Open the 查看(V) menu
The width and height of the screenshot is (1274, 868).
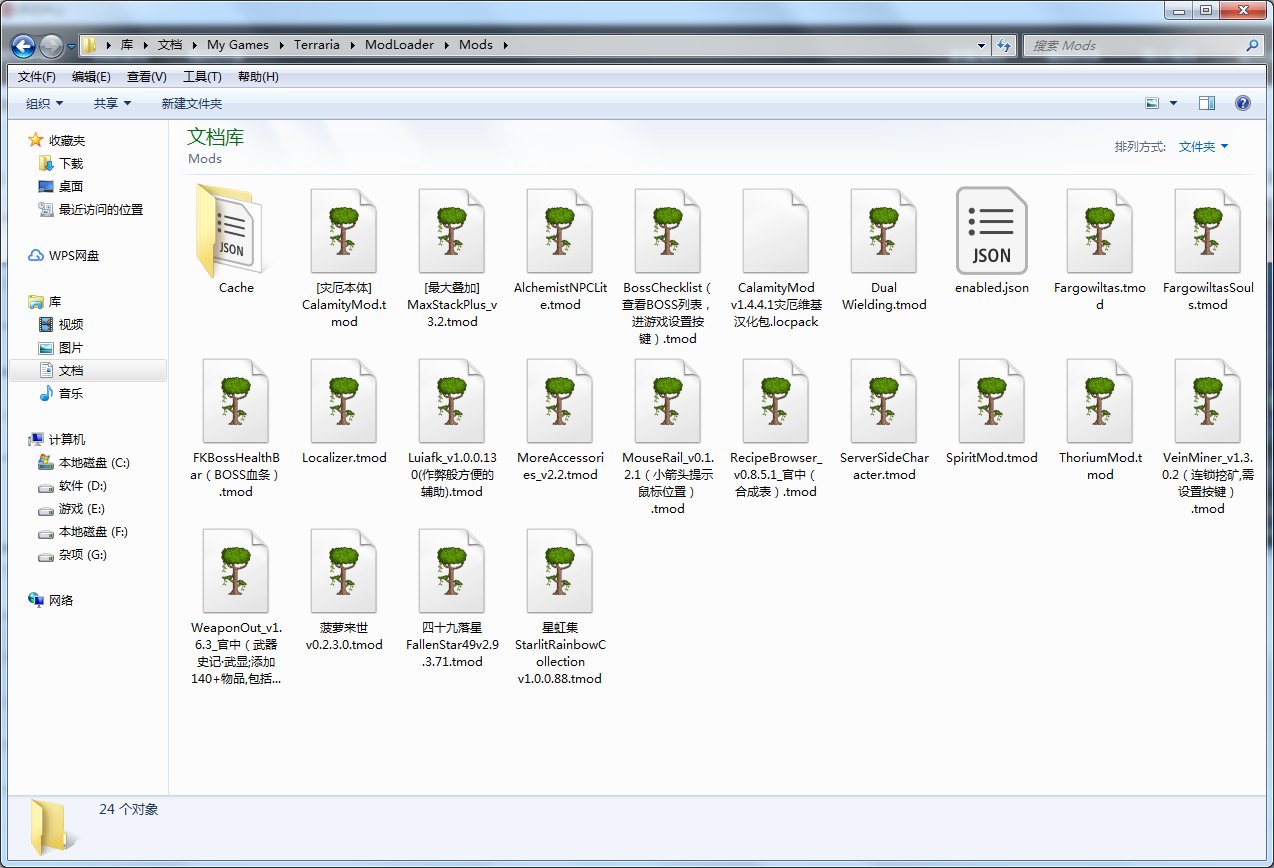[147, 77]
